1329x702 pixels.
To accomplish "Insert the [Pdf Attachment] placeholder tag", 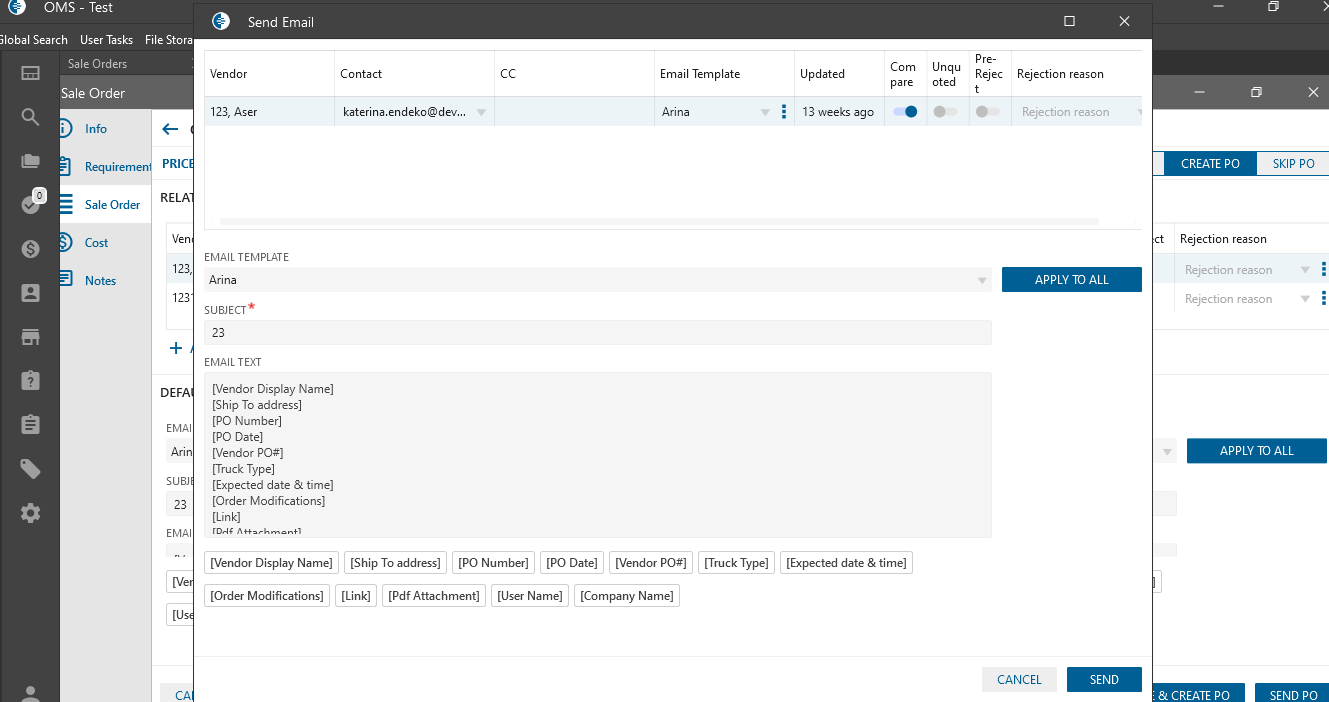I will 434,596.
